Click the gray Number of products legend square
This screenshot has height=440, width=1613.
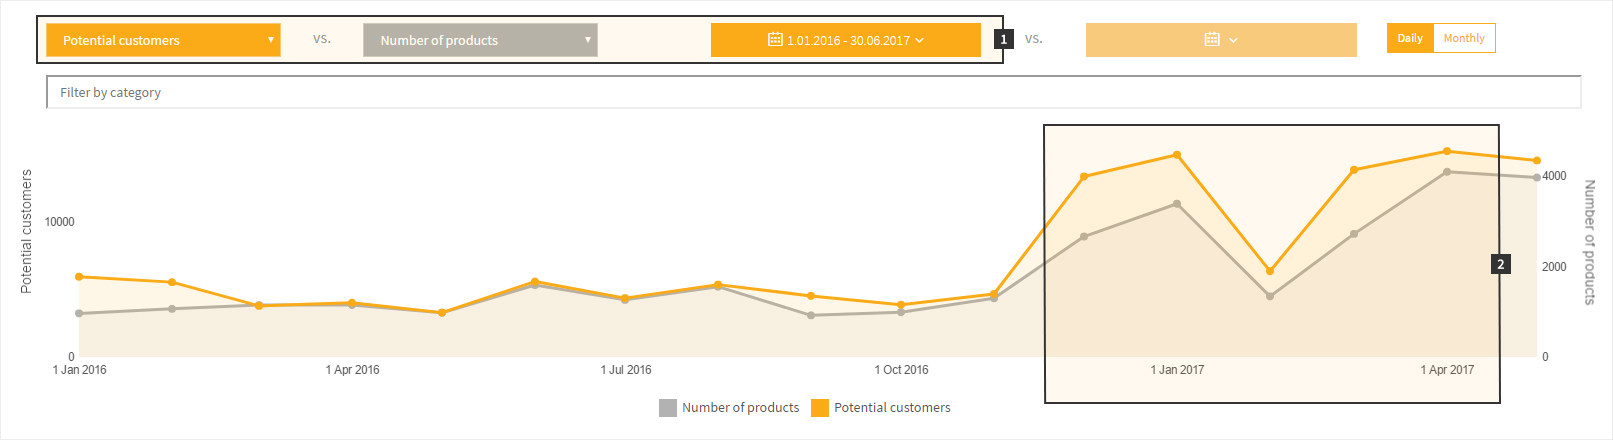pos(668,408)
